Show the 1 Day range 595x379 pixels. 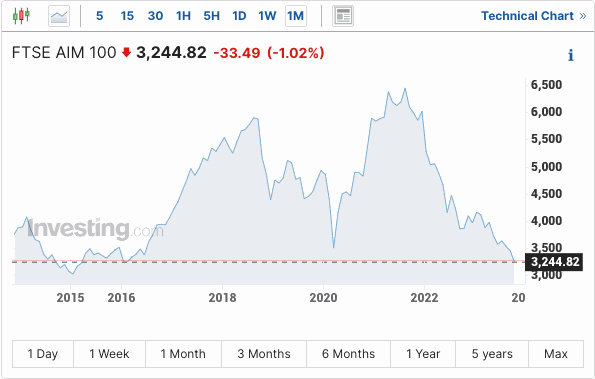pos(43,354)
